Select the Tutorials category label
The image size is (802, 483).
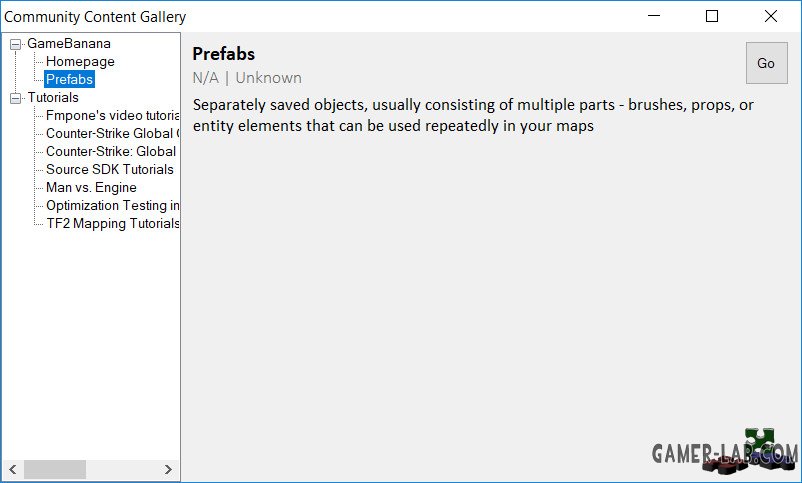pos(53,97)
